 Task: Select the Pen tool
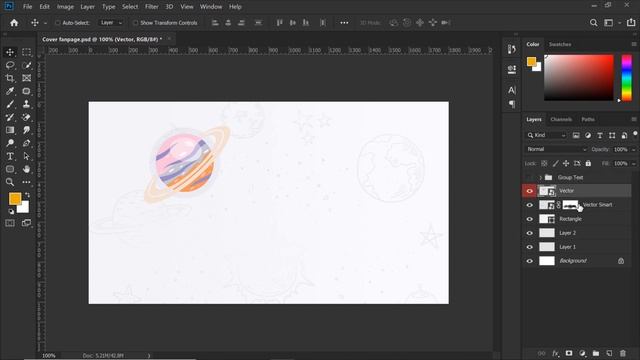(x=27, y=143)
